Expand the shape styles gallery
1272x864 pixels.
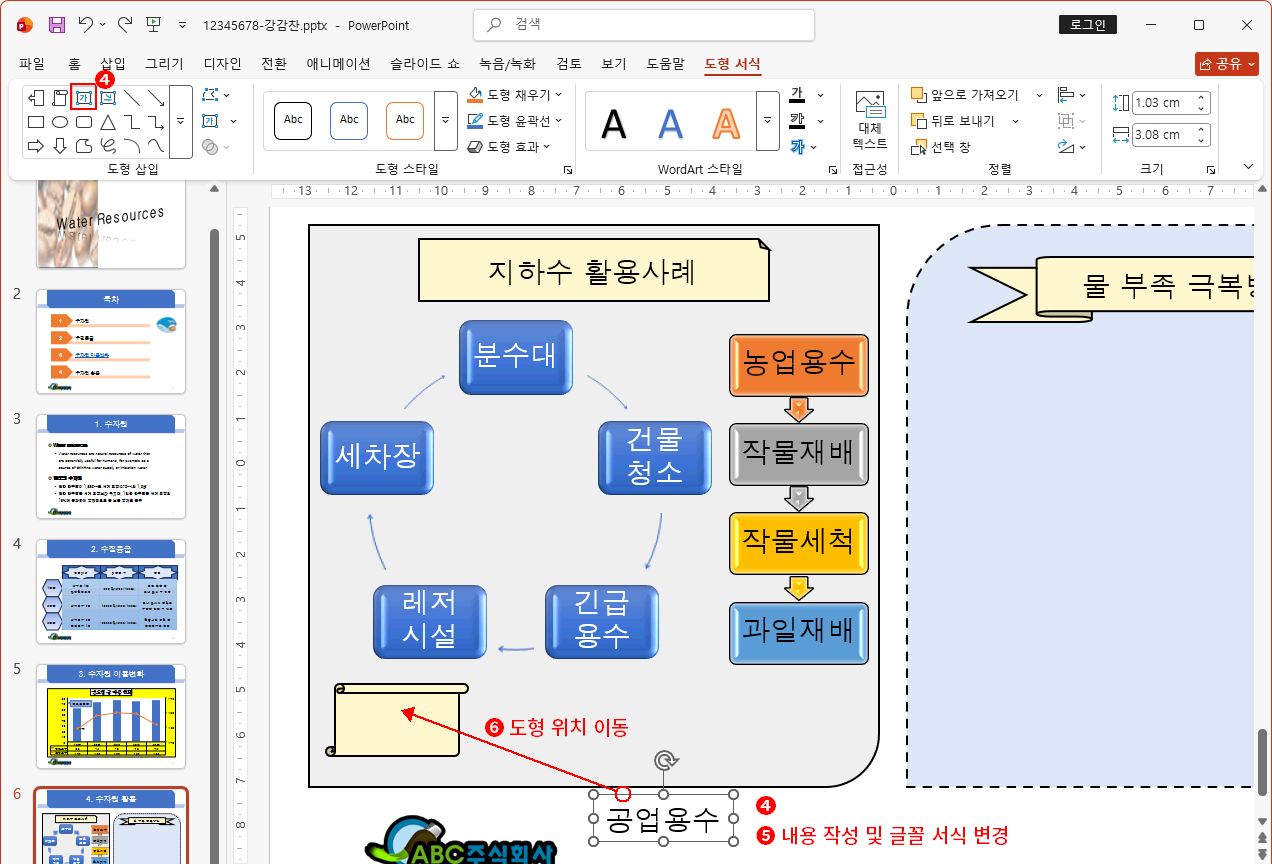point(445,120)
